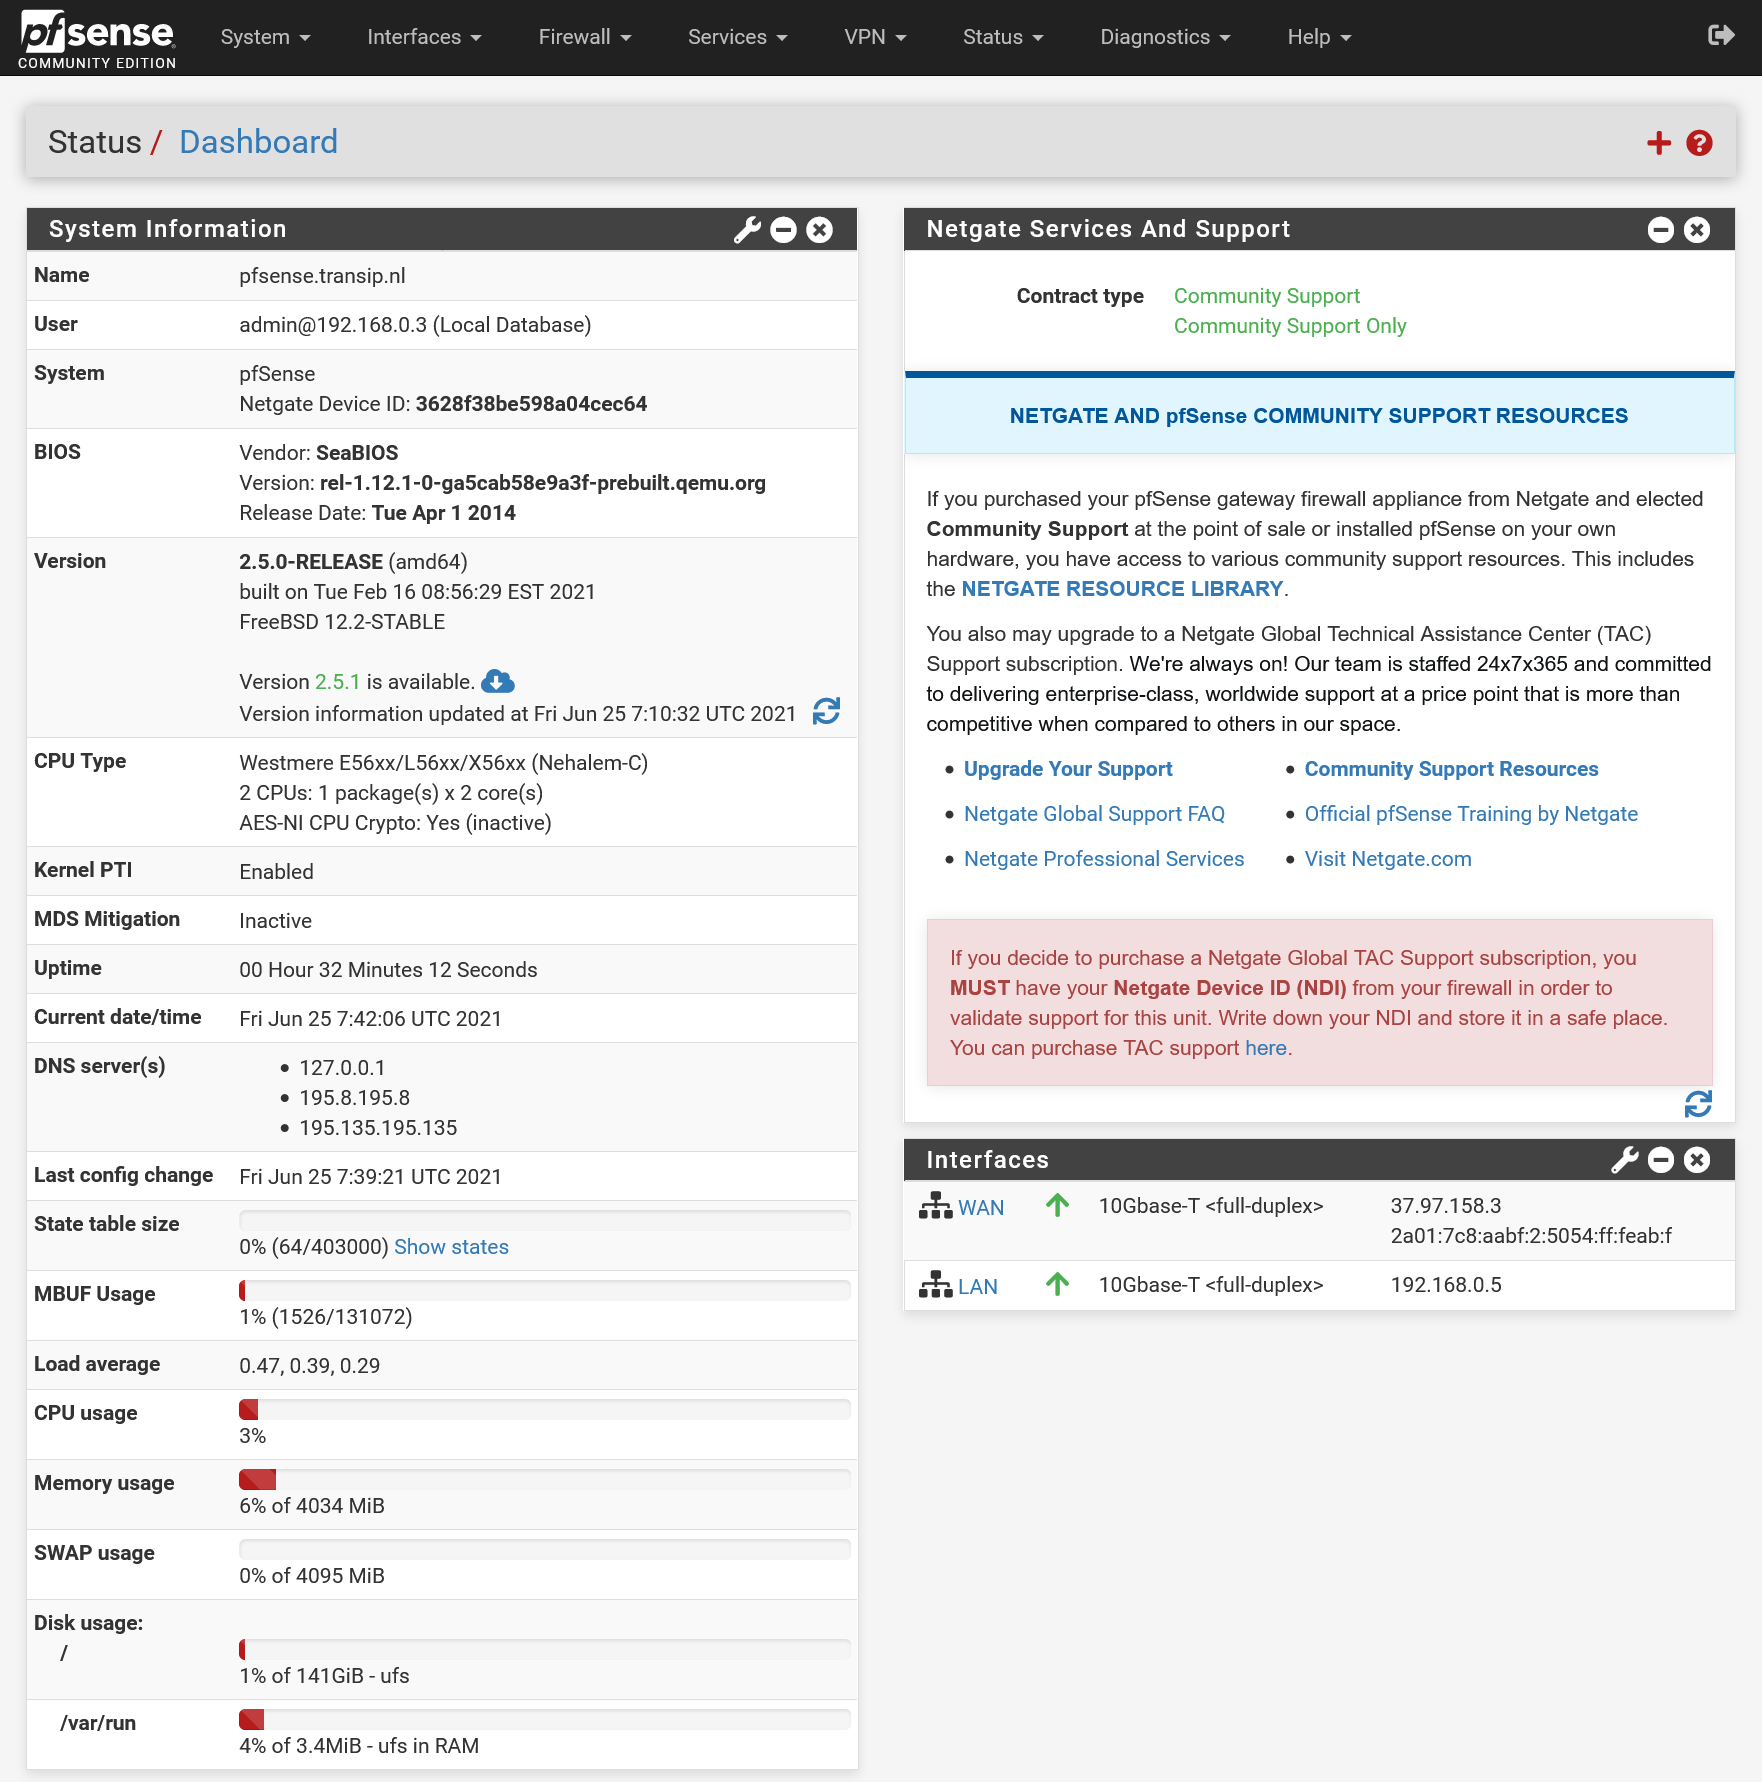Image resolution: width=1762 pixels, height=1782 pixels.
Task: Click the LAN network interface icon
Action: pyautogui.click(x=936, y=1285)
